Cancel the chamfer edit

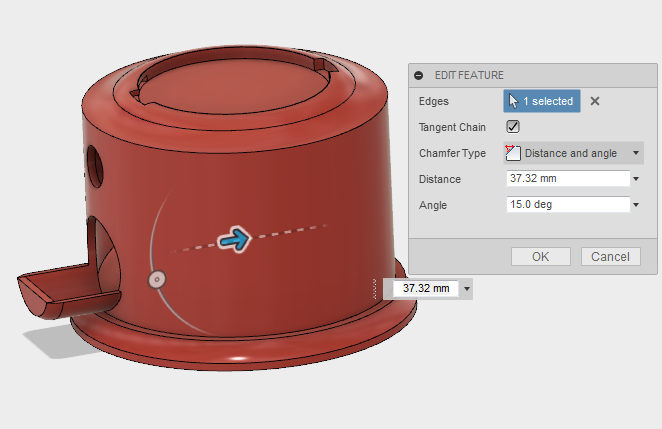click(x=610, y=257)
